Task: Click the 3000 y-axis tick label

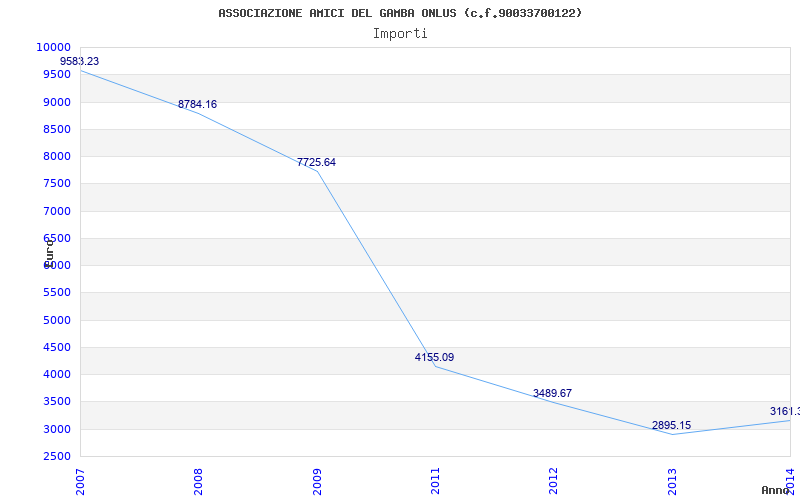Action: click(x=56, y=429)
